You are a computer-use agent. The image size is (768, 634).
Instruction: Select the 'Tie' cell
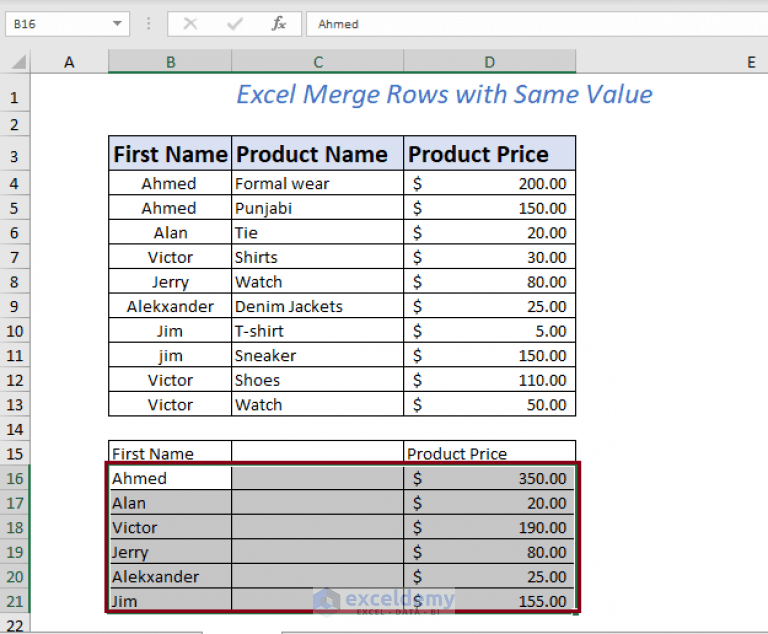click(317, 232)
